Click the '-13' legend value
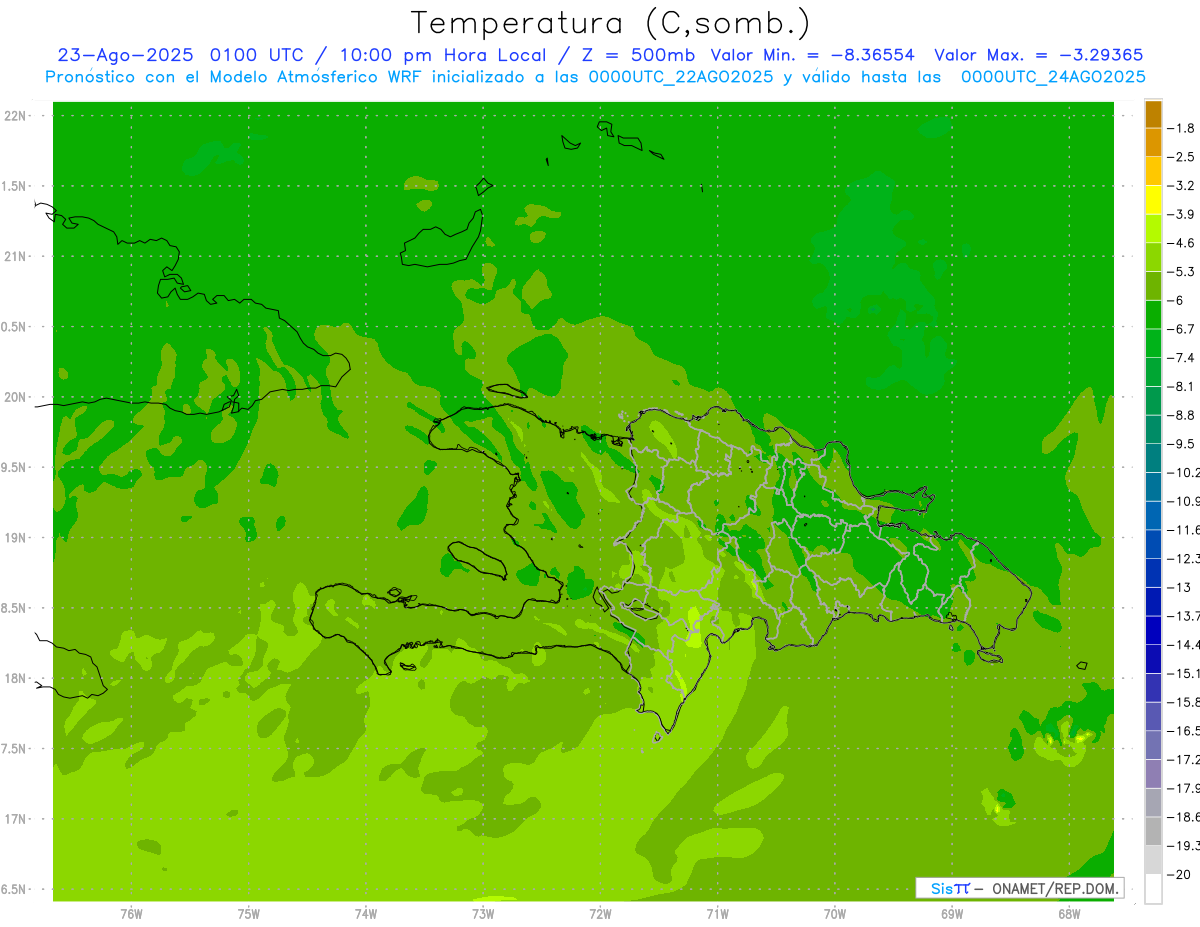 (x=1181, y=587)
